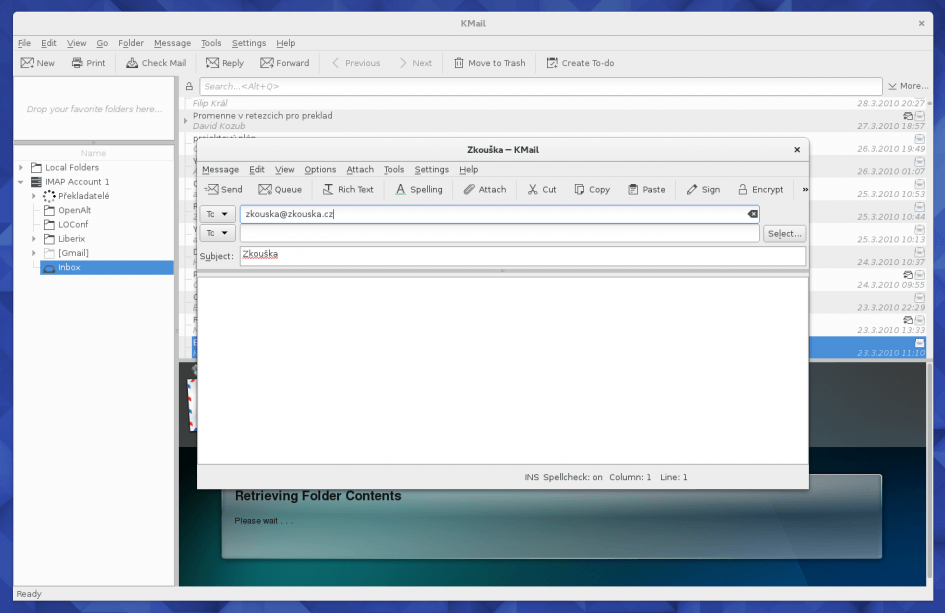Open the Message menu in composer window
945x613 pixels.
click(221, 169)
